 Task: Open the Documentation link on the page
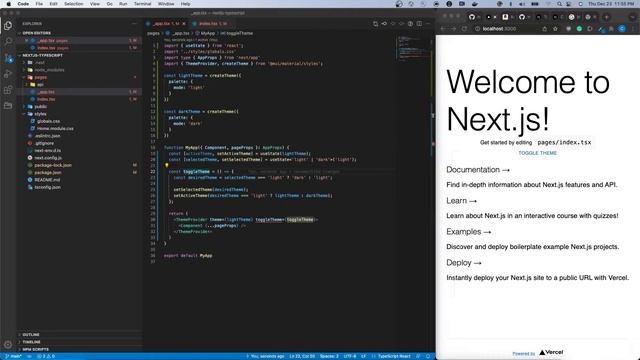(x=478, y=169)
